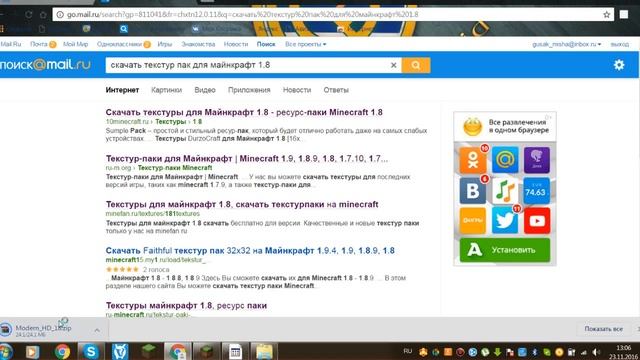
Task: Open the orange tile beside Twitter
Action: click(473, 220)
